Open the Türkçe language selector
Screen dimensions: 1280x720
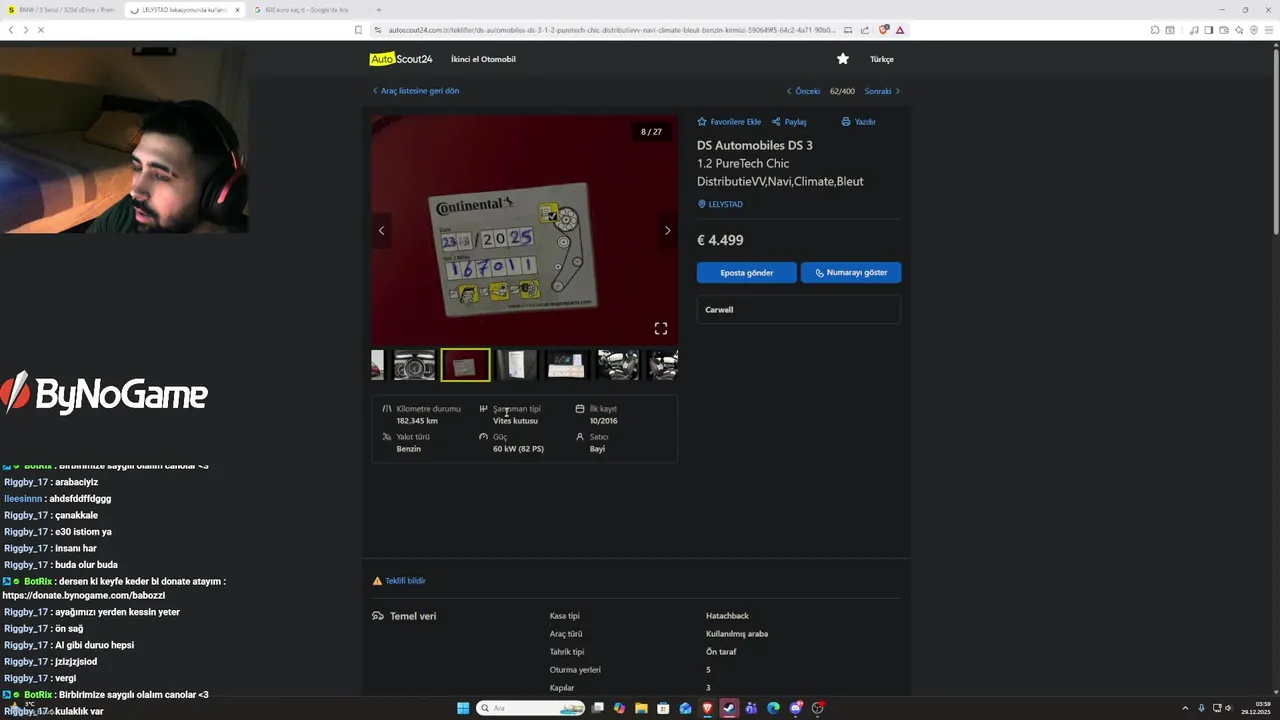tap(881, 59)
